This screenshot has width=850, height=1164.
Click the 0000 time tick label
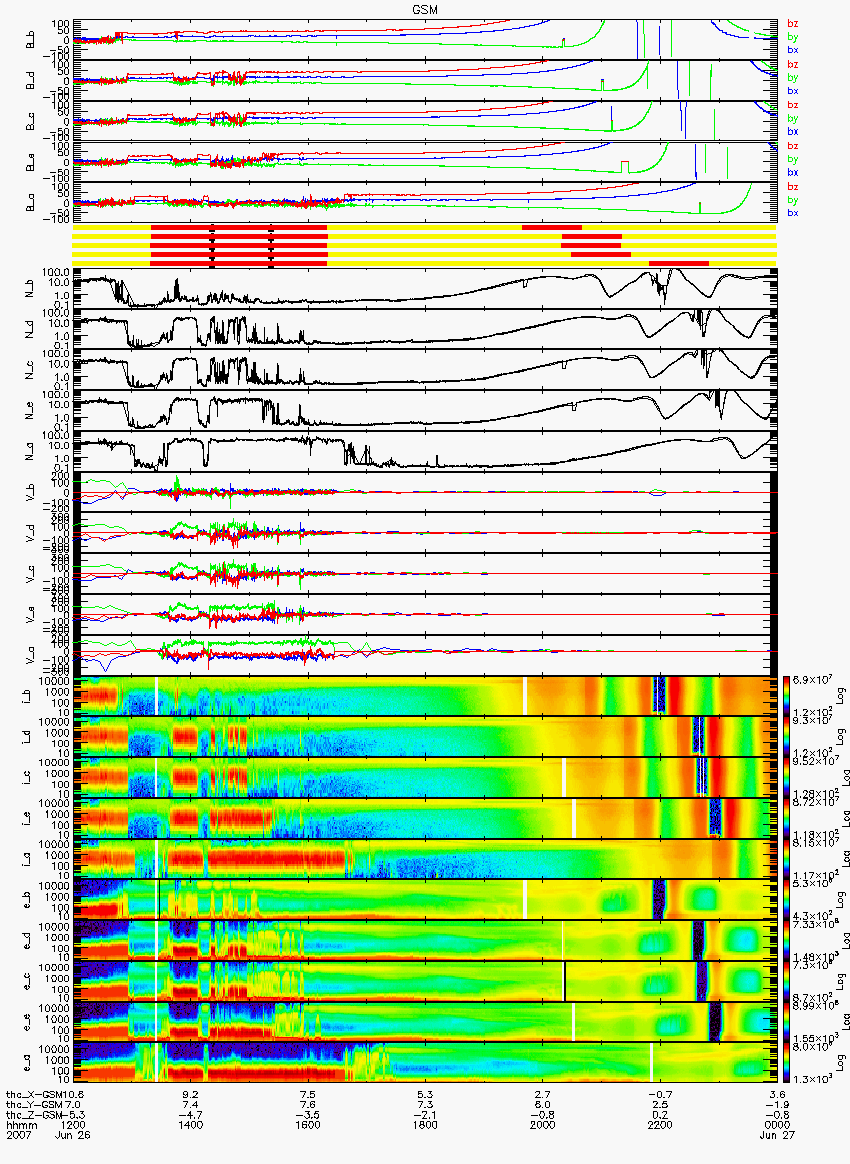point(777,1125)
